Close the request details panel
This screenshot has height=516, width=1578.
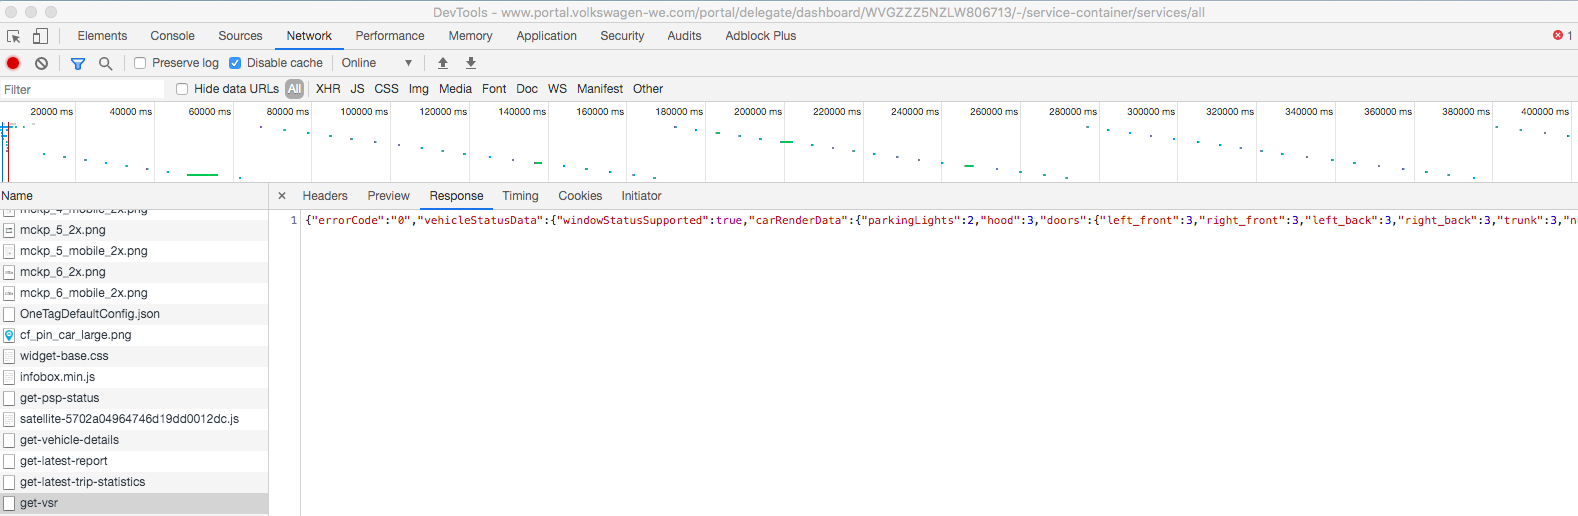click(x=282, y=196)
